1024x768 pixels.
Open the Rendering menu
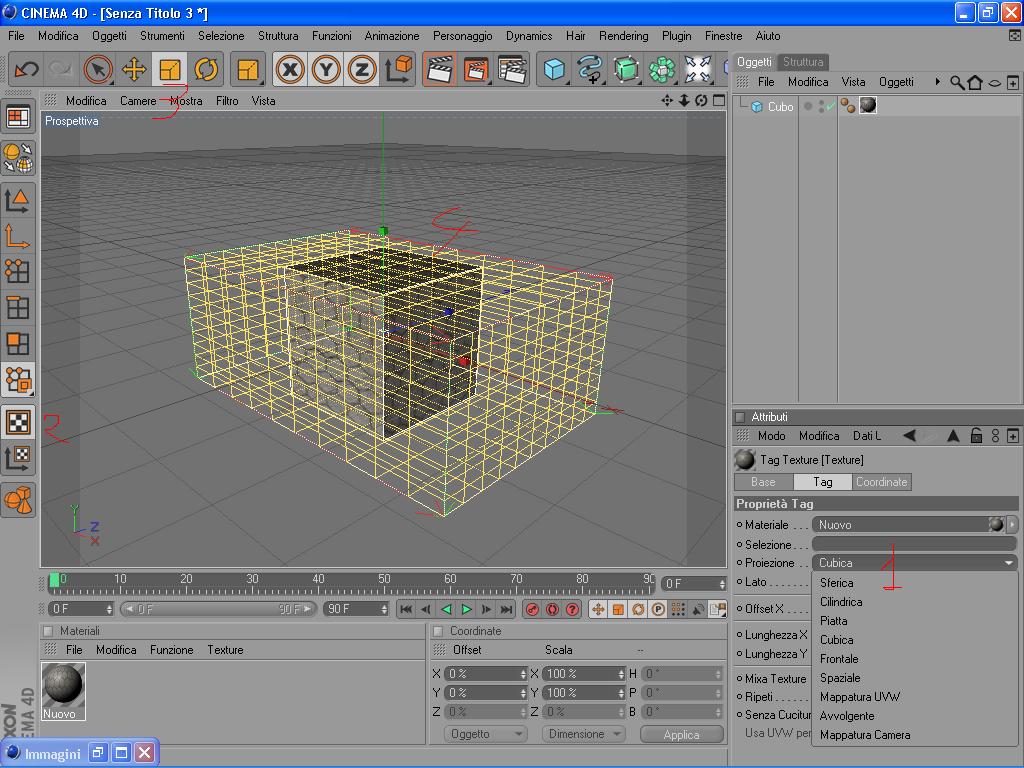[623, 36]
